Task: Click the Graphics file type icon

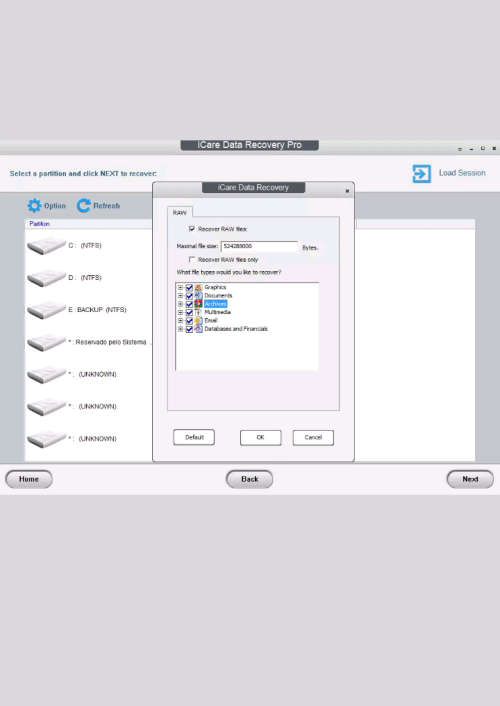Action: coord(198,287)
